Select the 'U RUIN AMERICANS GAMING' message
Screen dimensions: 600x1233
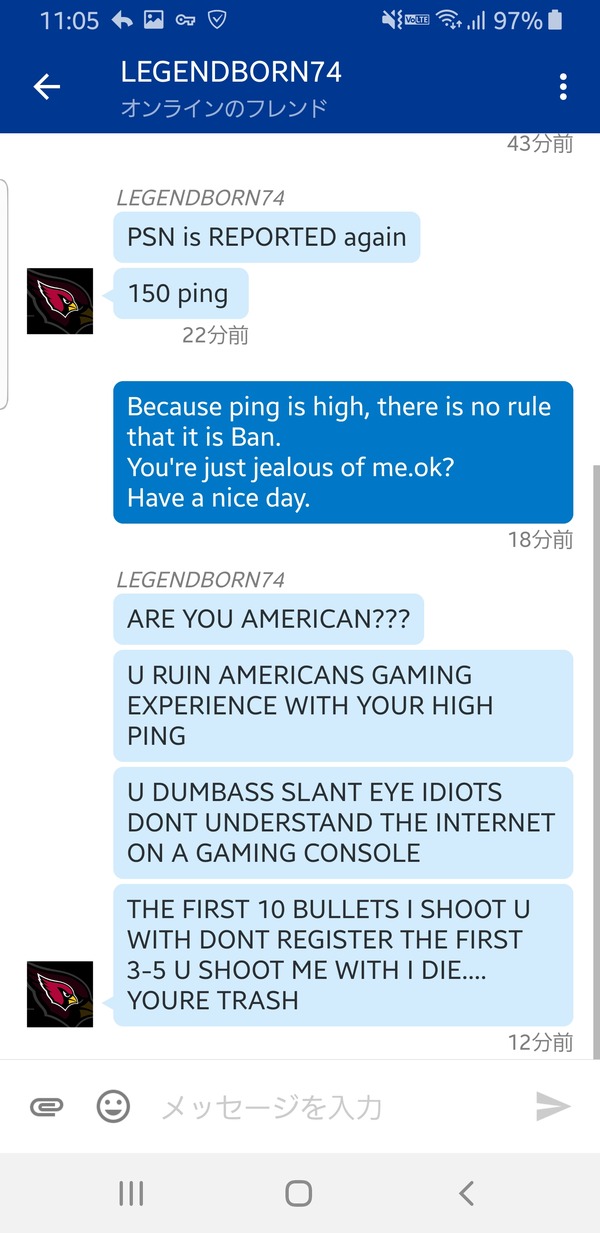[x=343, y=706]
